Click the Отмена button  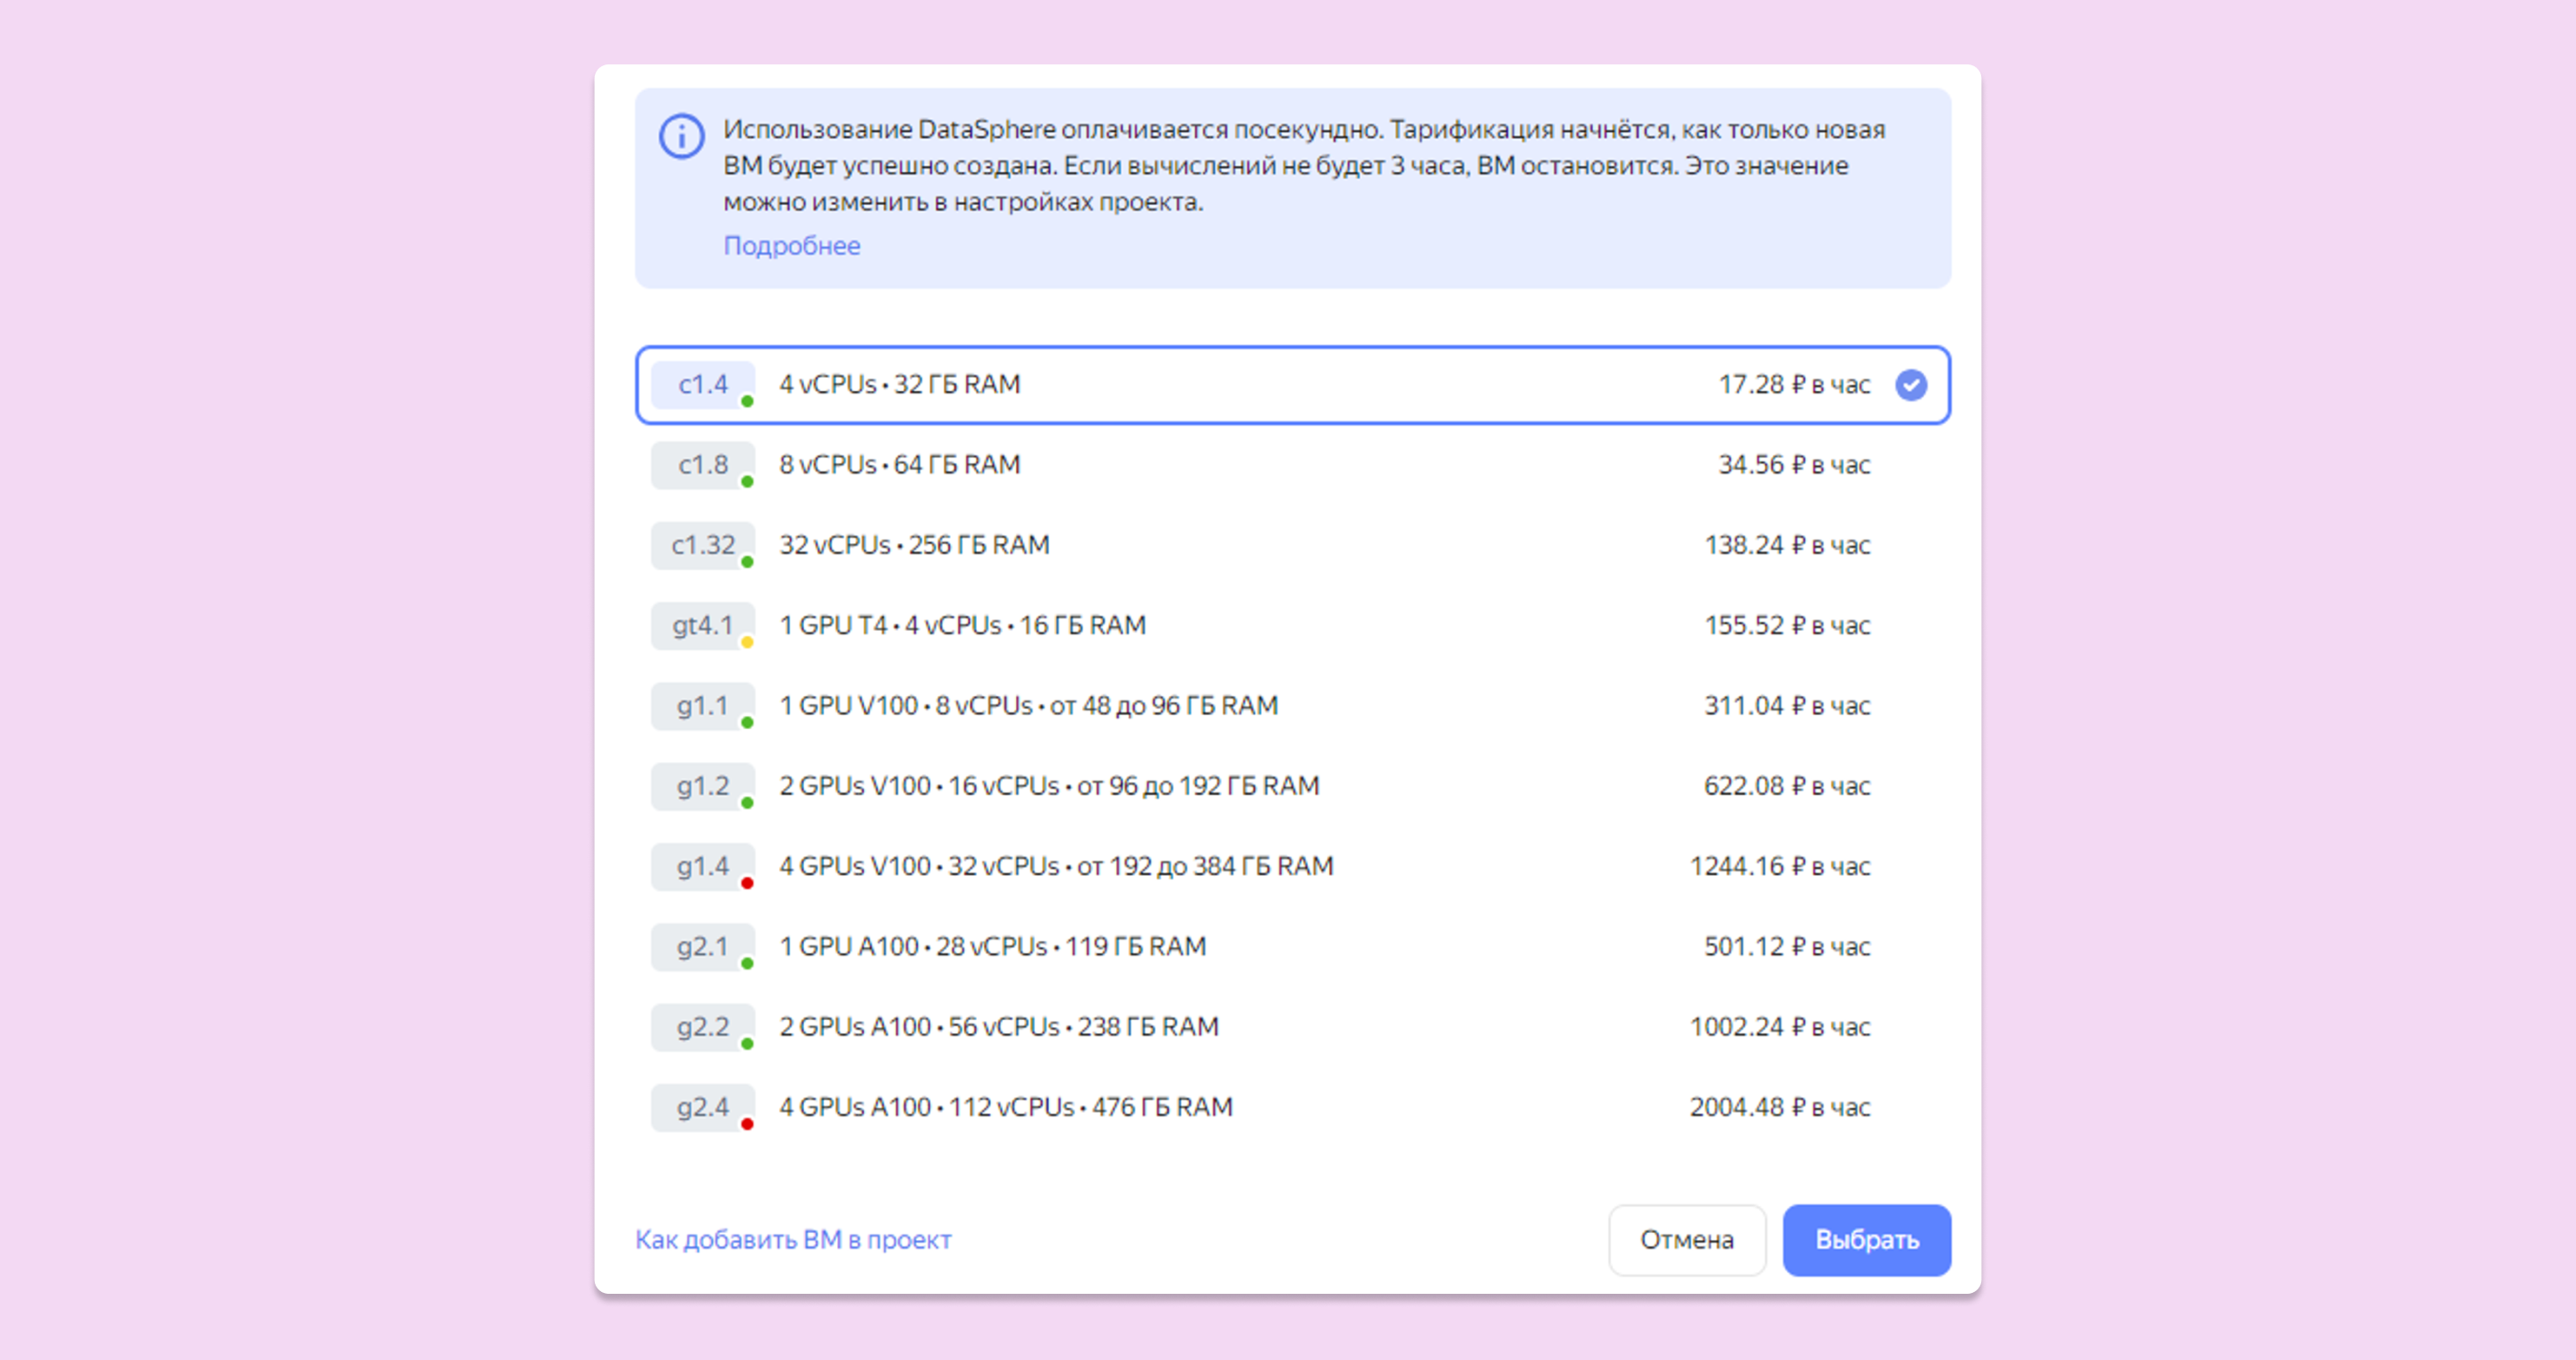pos(1687,1240)
